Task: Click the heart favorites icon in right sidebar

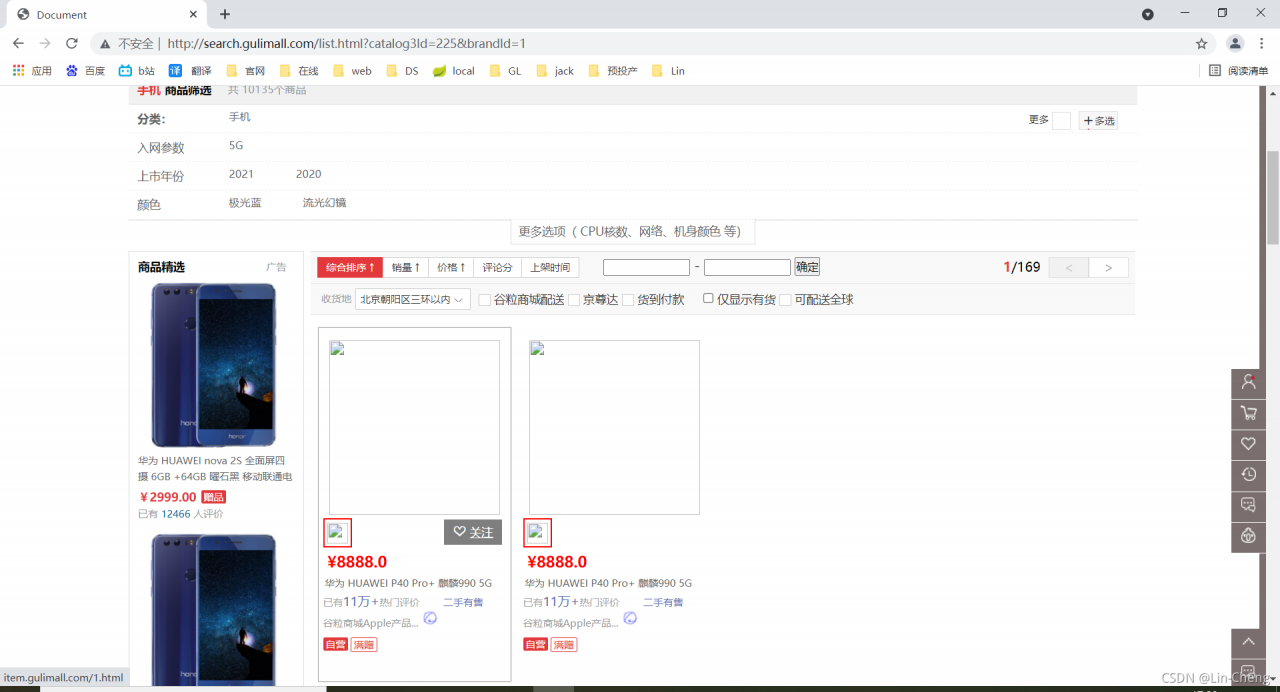Action: pos(1248,444)
